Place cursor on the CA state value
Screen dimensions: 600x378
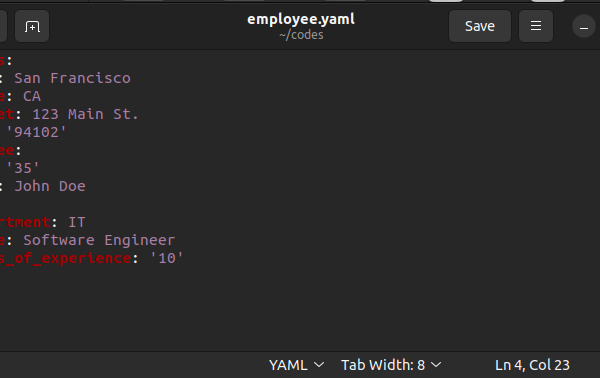(32, 96)
